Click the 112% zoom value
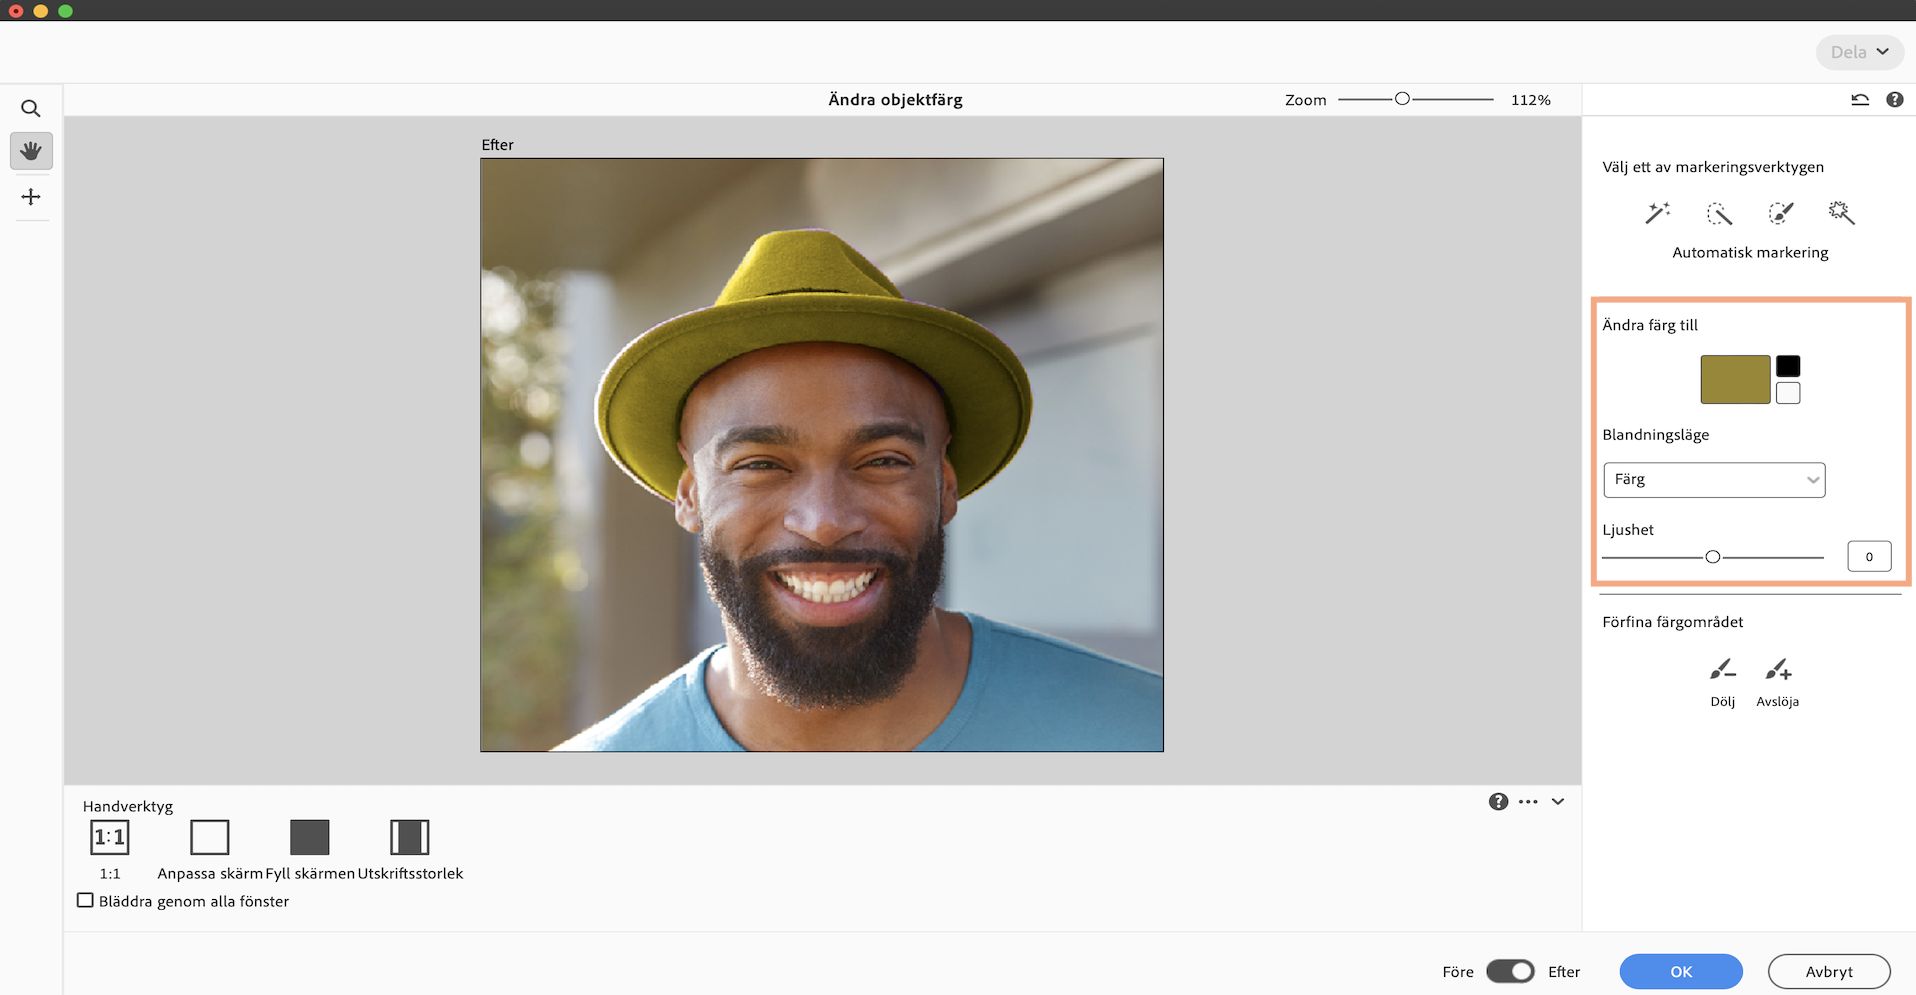Image resolution: width=1916 pixels, height=995 pixels. [x=1531, y=100]
